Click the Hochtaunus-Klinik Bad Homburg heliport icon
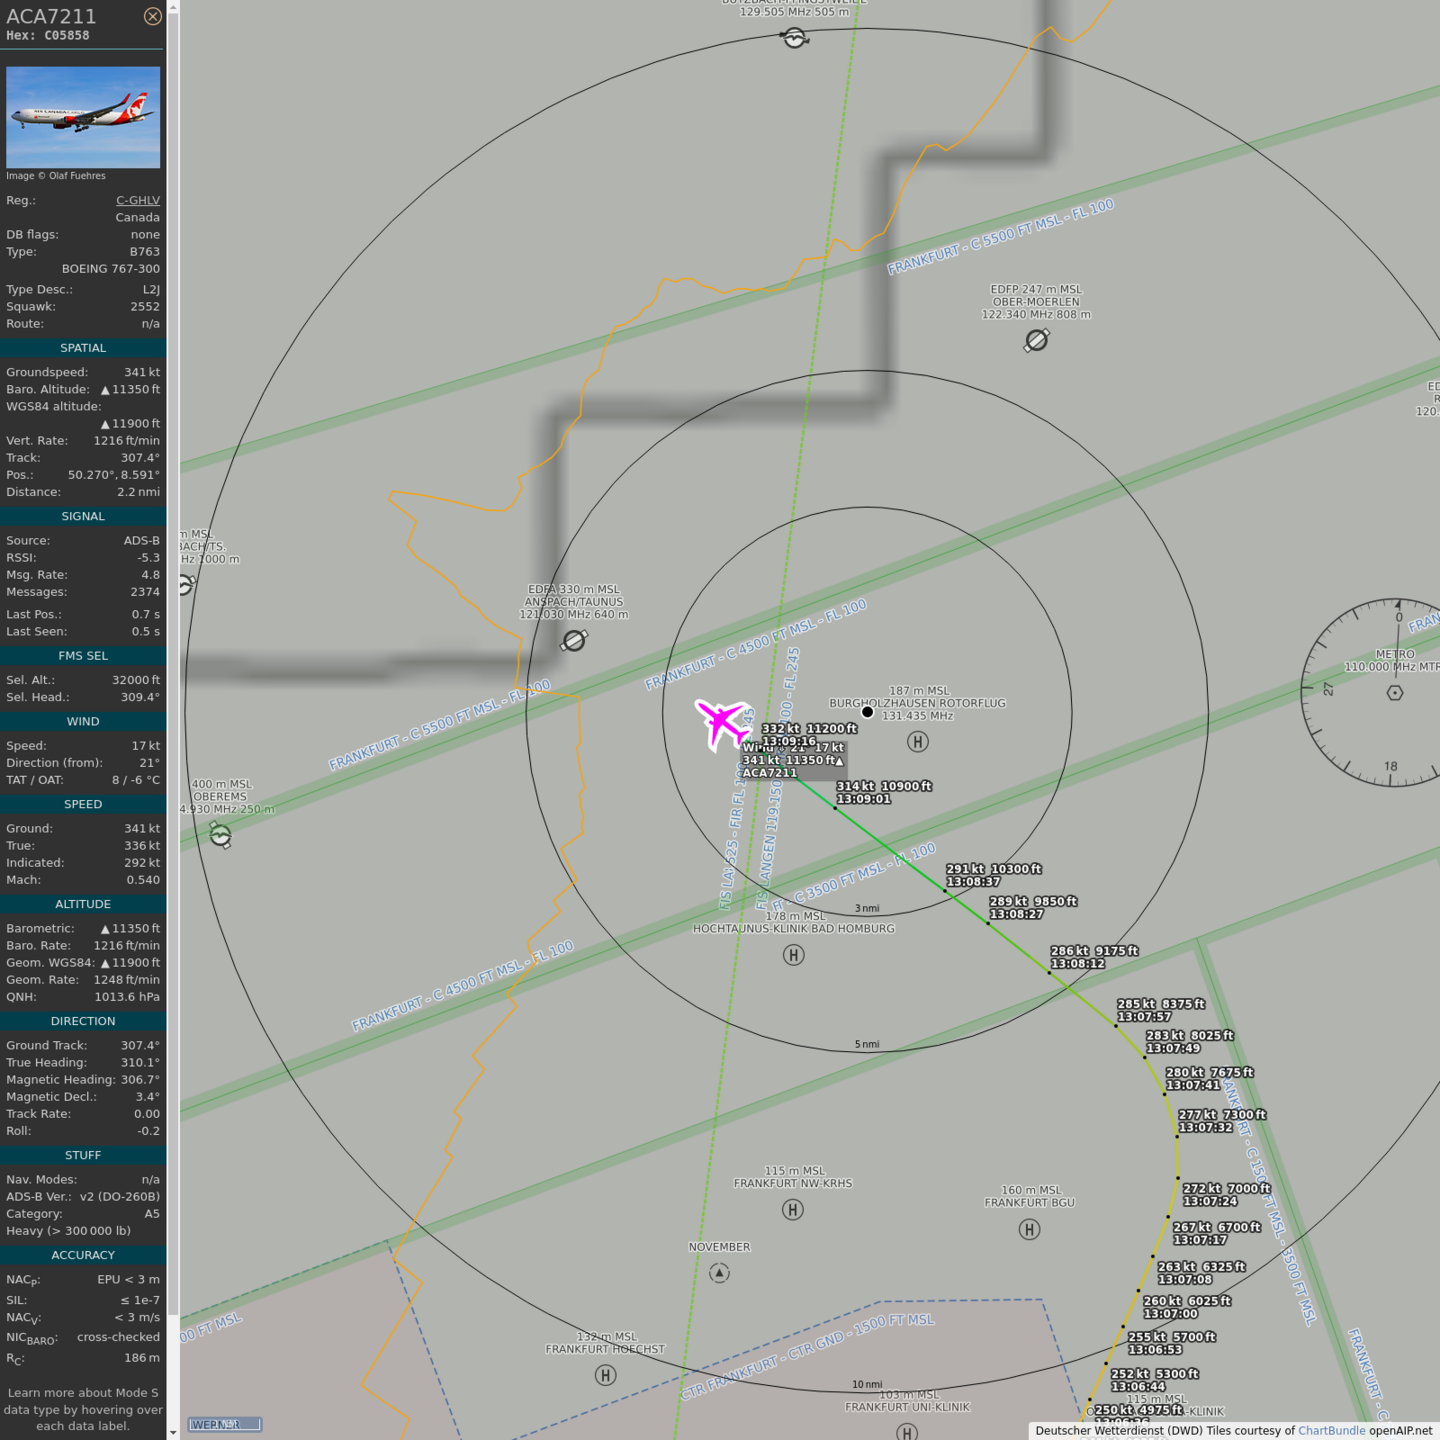1440x1440 pixels. [793, 955]
